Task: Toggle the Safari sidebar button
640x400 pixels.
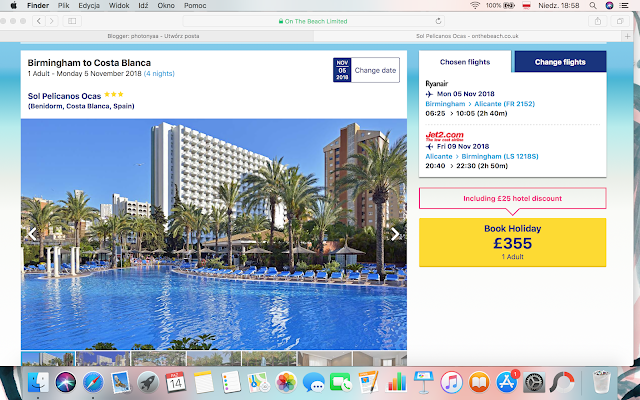Action: click(x=72, y=21)
